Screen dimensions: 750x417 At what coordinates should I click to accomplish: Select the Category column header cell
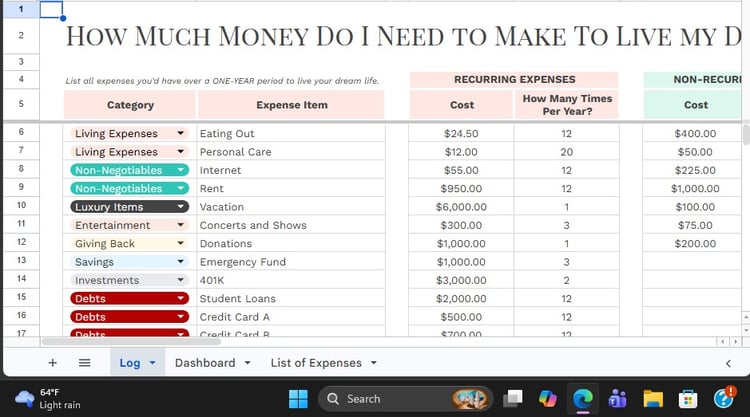(x=130, y=105)
